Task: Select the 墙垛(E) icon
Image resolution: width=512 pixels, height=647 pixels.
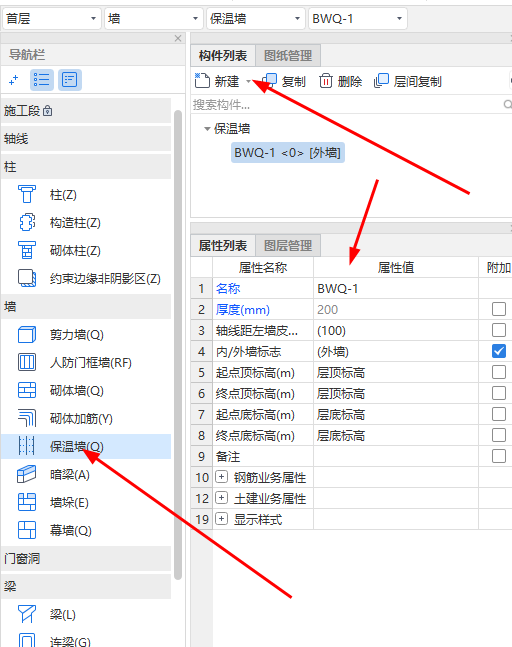Action: click(27, 502)
